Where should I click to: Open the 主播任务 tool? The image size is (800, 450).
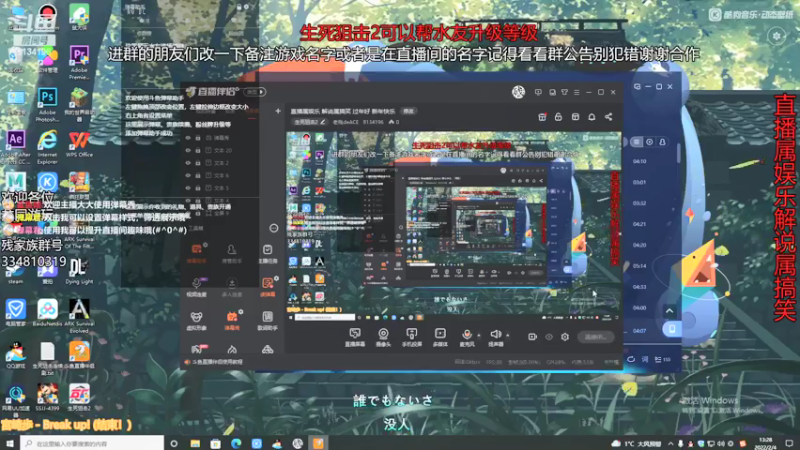[267, 254]
